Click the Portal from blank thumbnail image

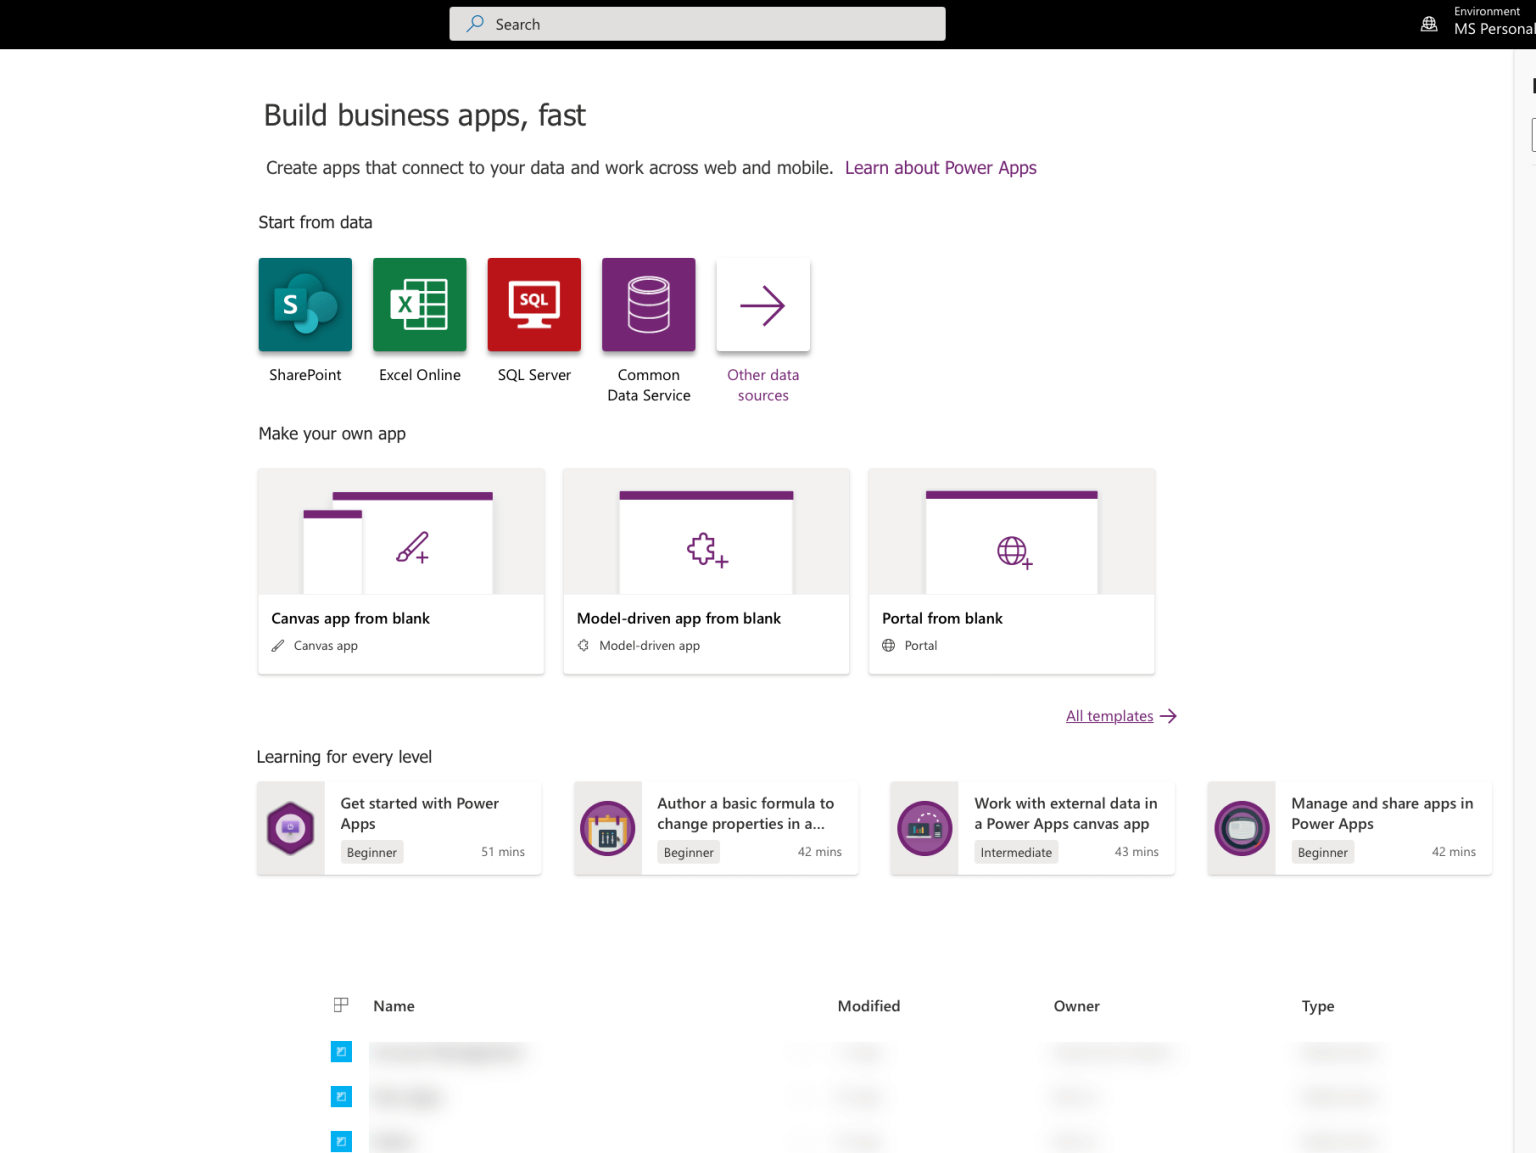point(1012,532)
